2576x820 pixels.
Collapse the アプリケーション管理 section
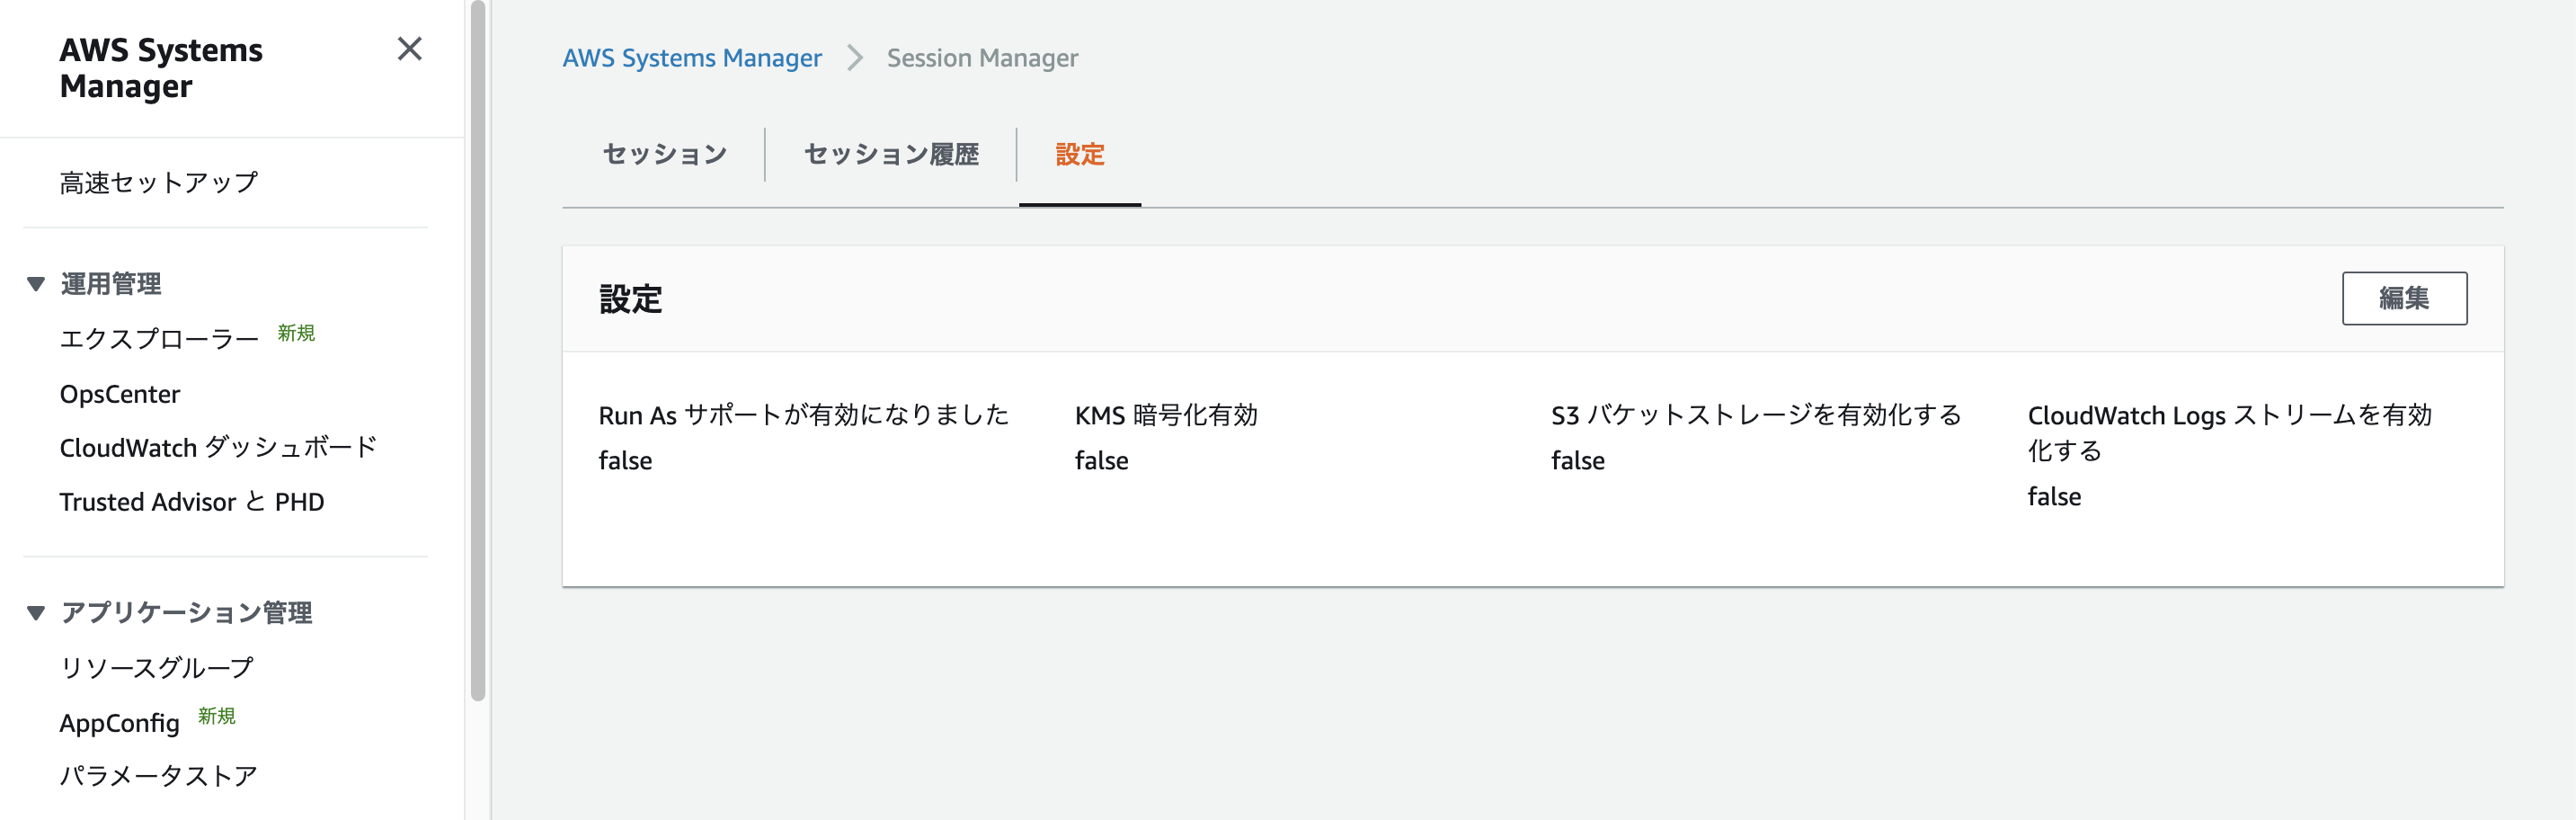pos(36,613)
